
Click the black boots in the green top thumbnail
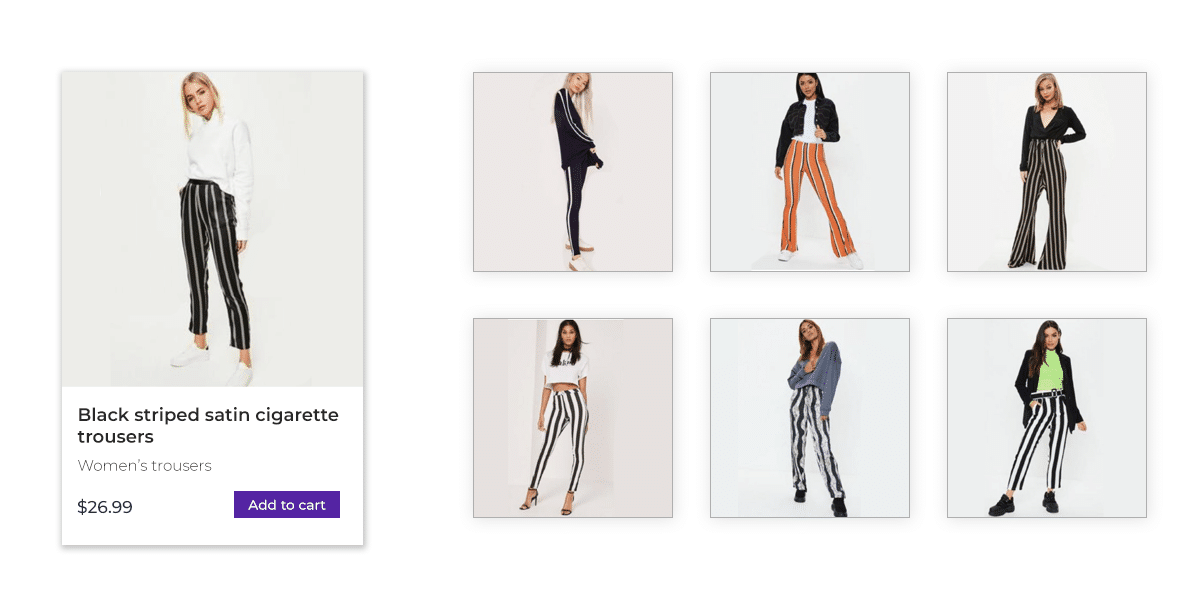(1024, 503)
